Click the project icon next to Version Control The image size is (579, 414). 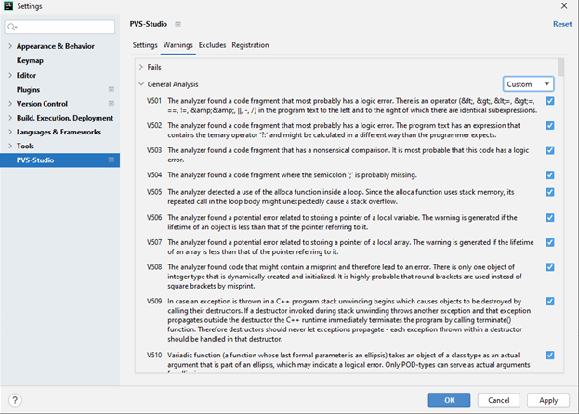[x=111, y=103]
